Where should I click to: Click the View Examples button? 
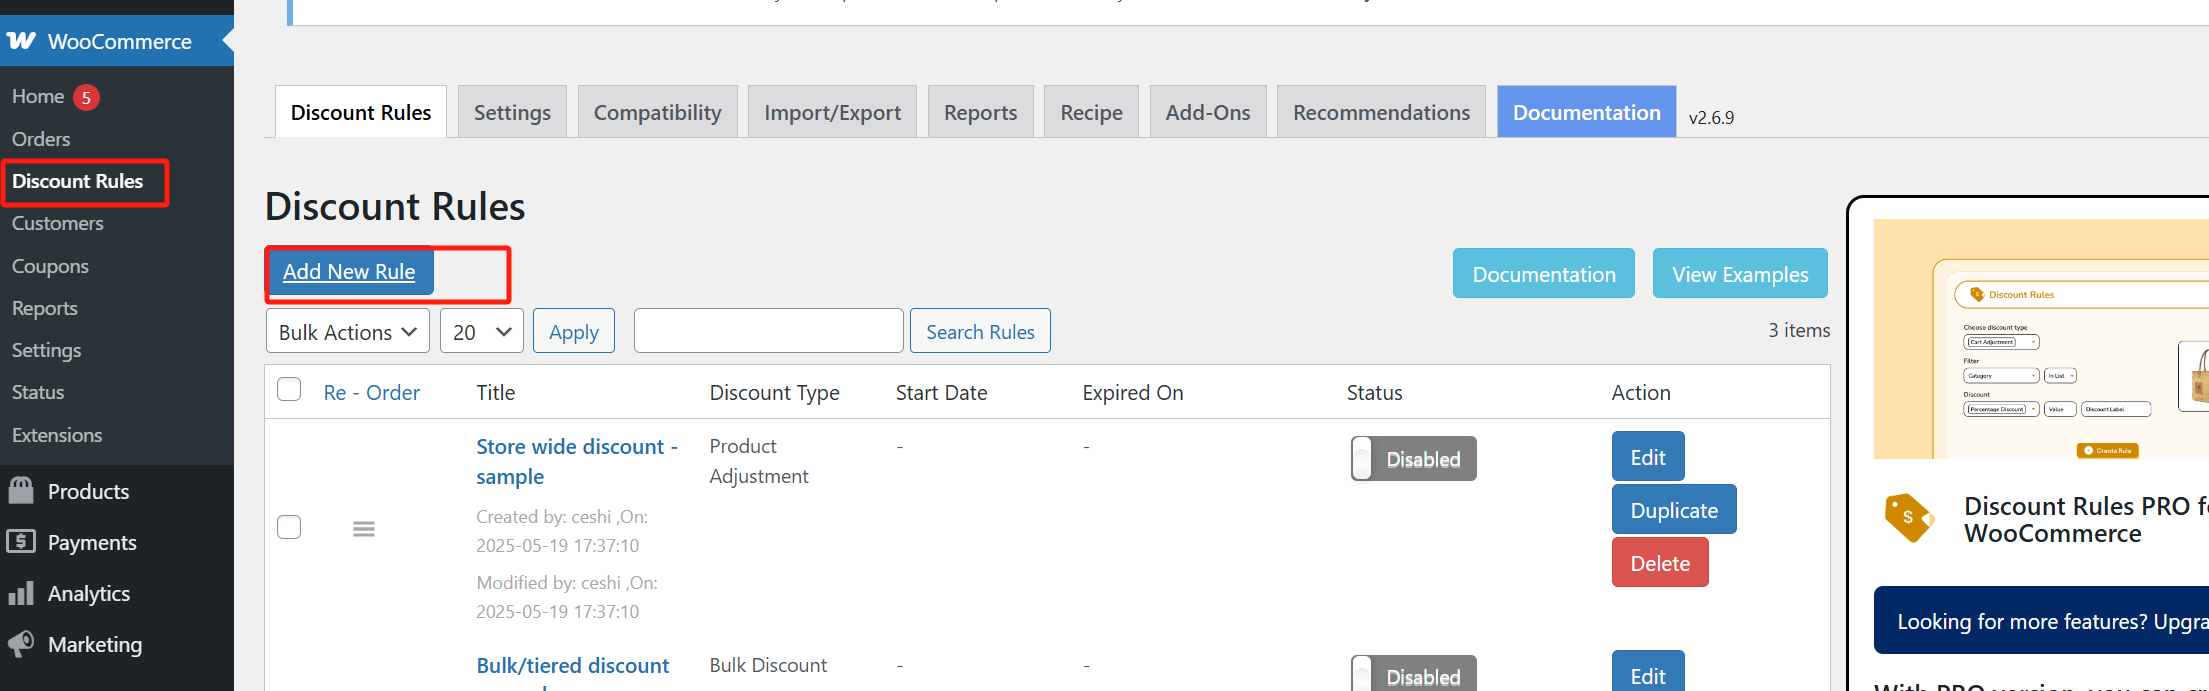click(x=1740, y=274)
